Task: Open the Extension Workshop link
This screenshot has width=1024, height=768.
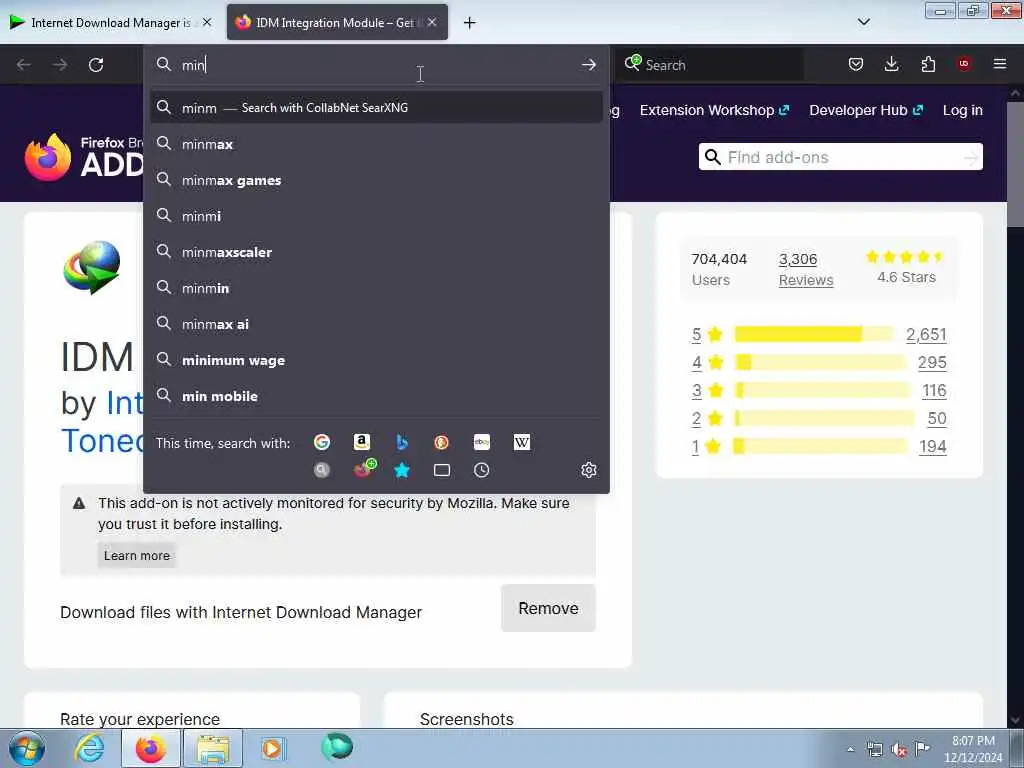Action: pyautogui.click(x=714, y=110)
